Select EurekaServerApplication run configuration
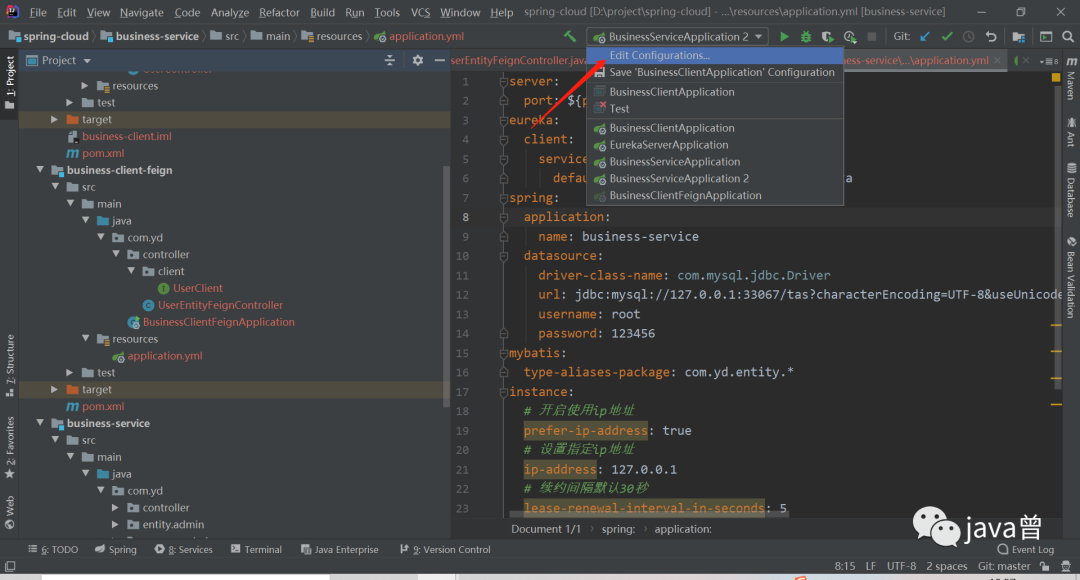 pos(715,145)
